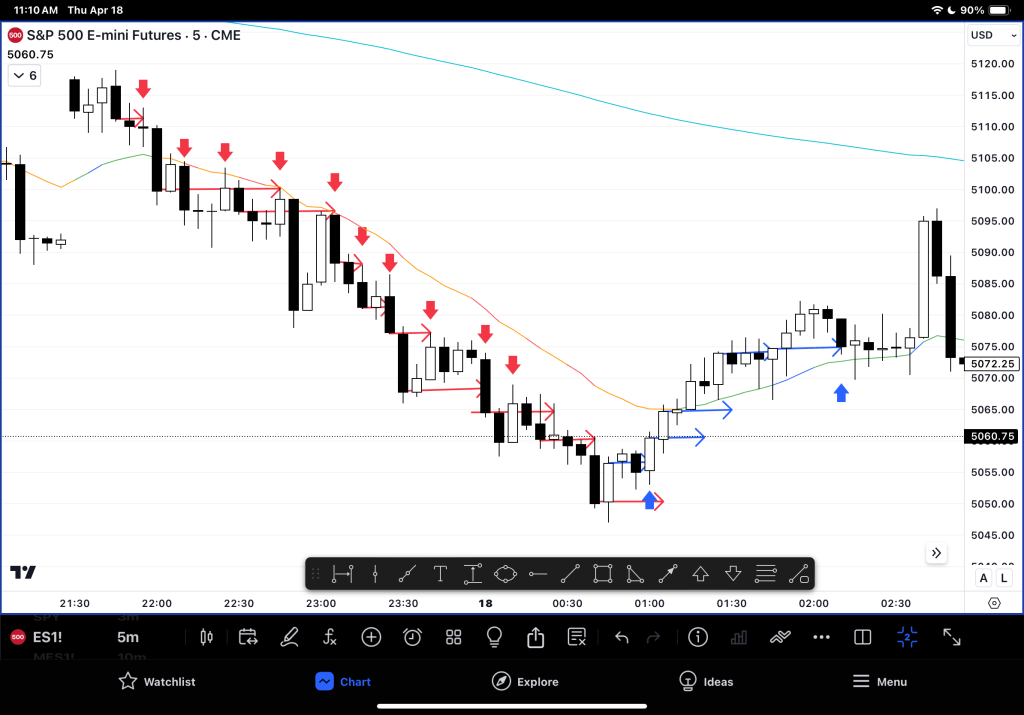Image resolution: width=1024 pixels, height=715 pixels.
Task: Open the bottom Menu button
Action: click(x=879, y=682)
